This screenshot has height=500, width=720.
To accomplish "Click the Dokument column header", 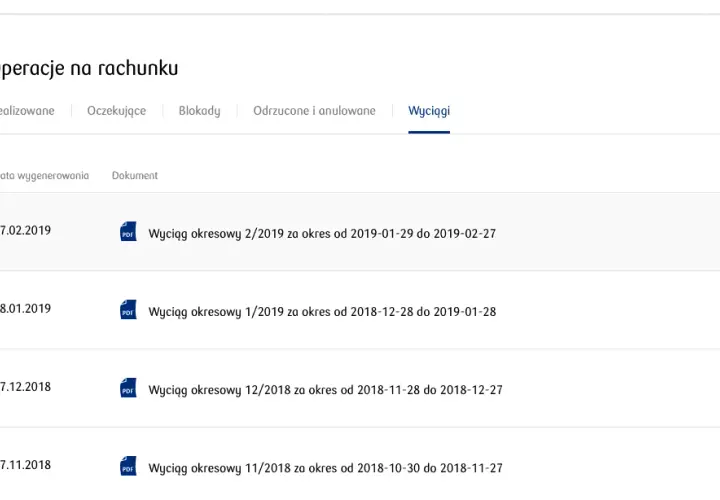I will tap(135, 175).
